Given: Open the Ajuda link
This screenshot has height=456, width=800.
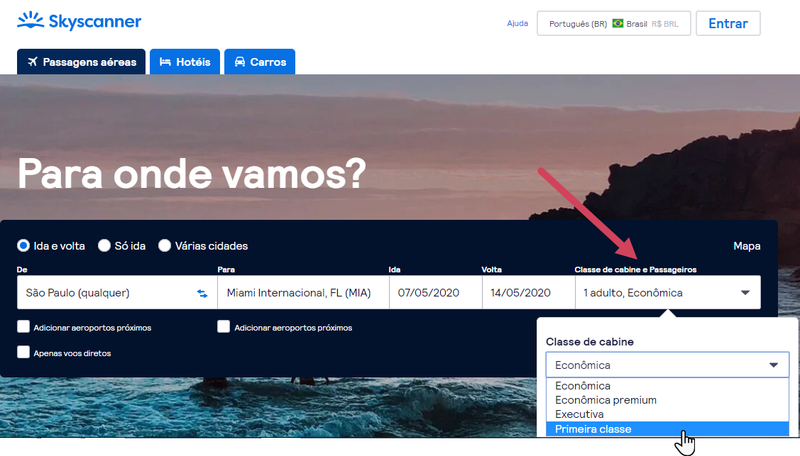Looking at the screenshot, I should (517, 23).
